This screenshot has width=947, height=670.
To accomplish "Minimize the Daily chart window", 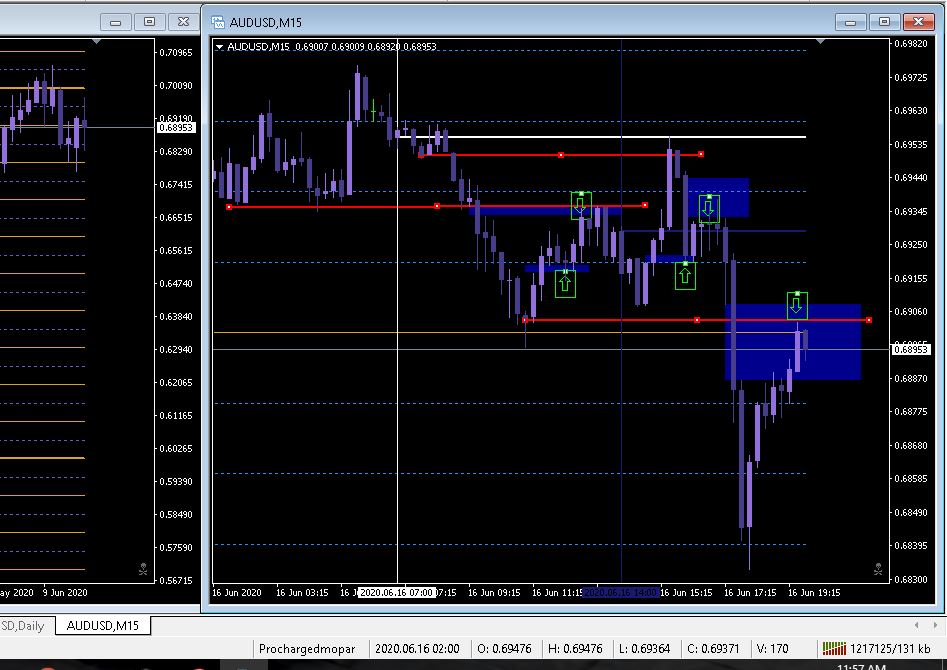I will pos(115,22).
